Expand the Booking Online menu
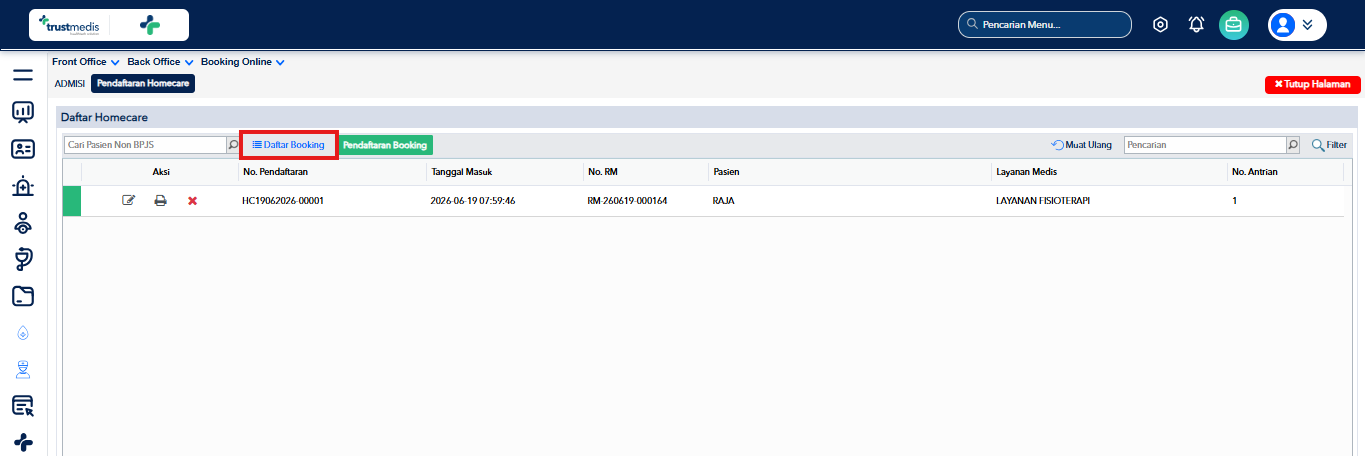Viewport: 1365px width, 456px height. (x=243, y=62)
